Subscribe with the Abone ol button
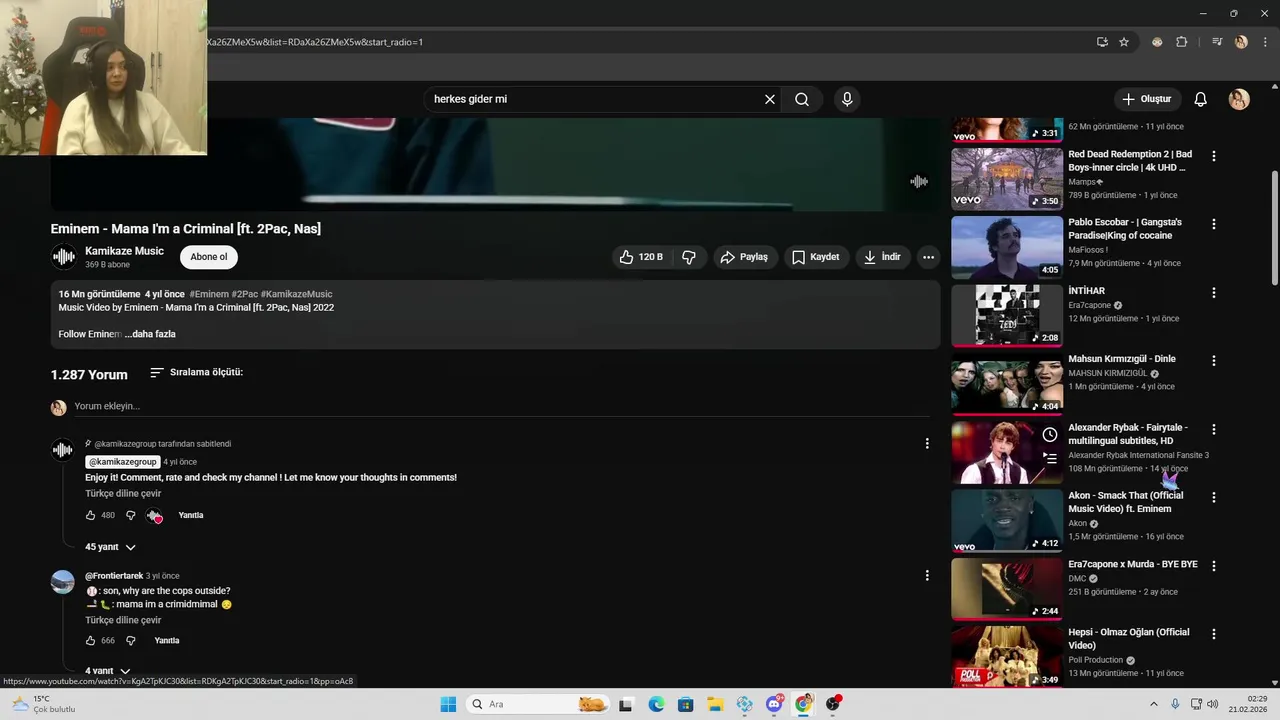Image resolution: width=1280 pixels, height=720 pixels. pos(209,257)
